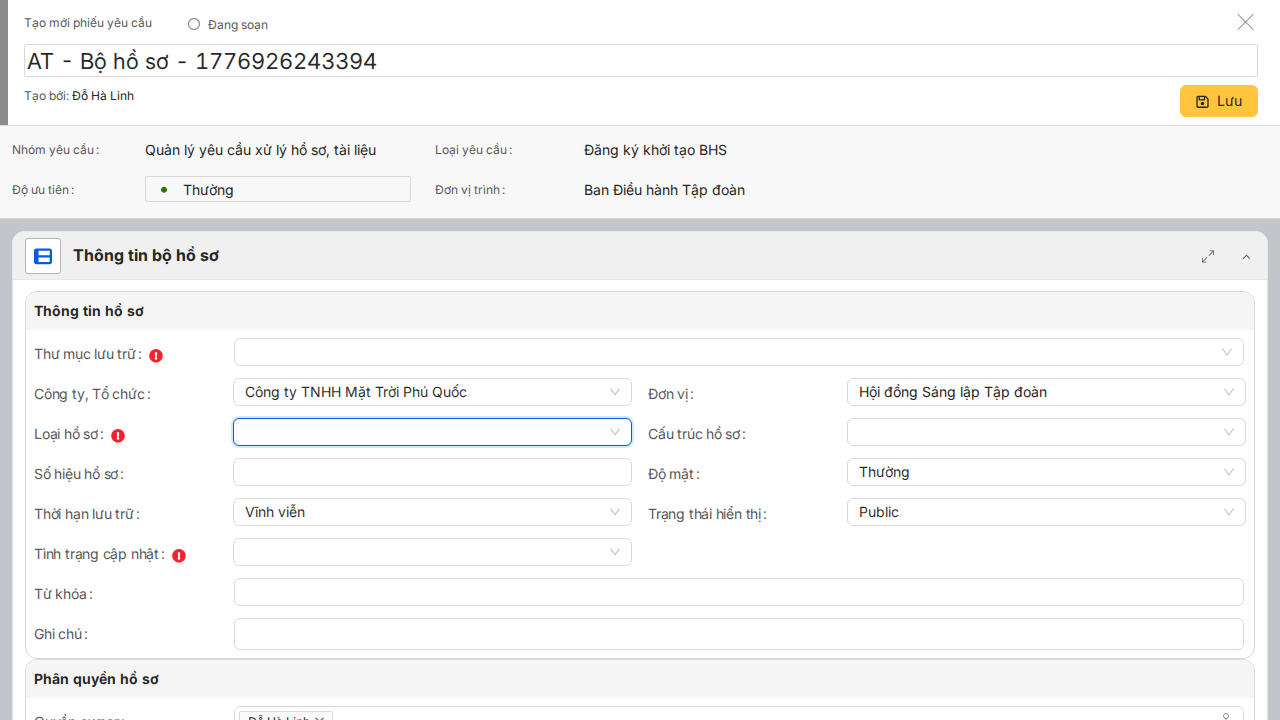Select the Đang soạn radio button
The image size is (1280, 720).
click(x=194, y=24)
